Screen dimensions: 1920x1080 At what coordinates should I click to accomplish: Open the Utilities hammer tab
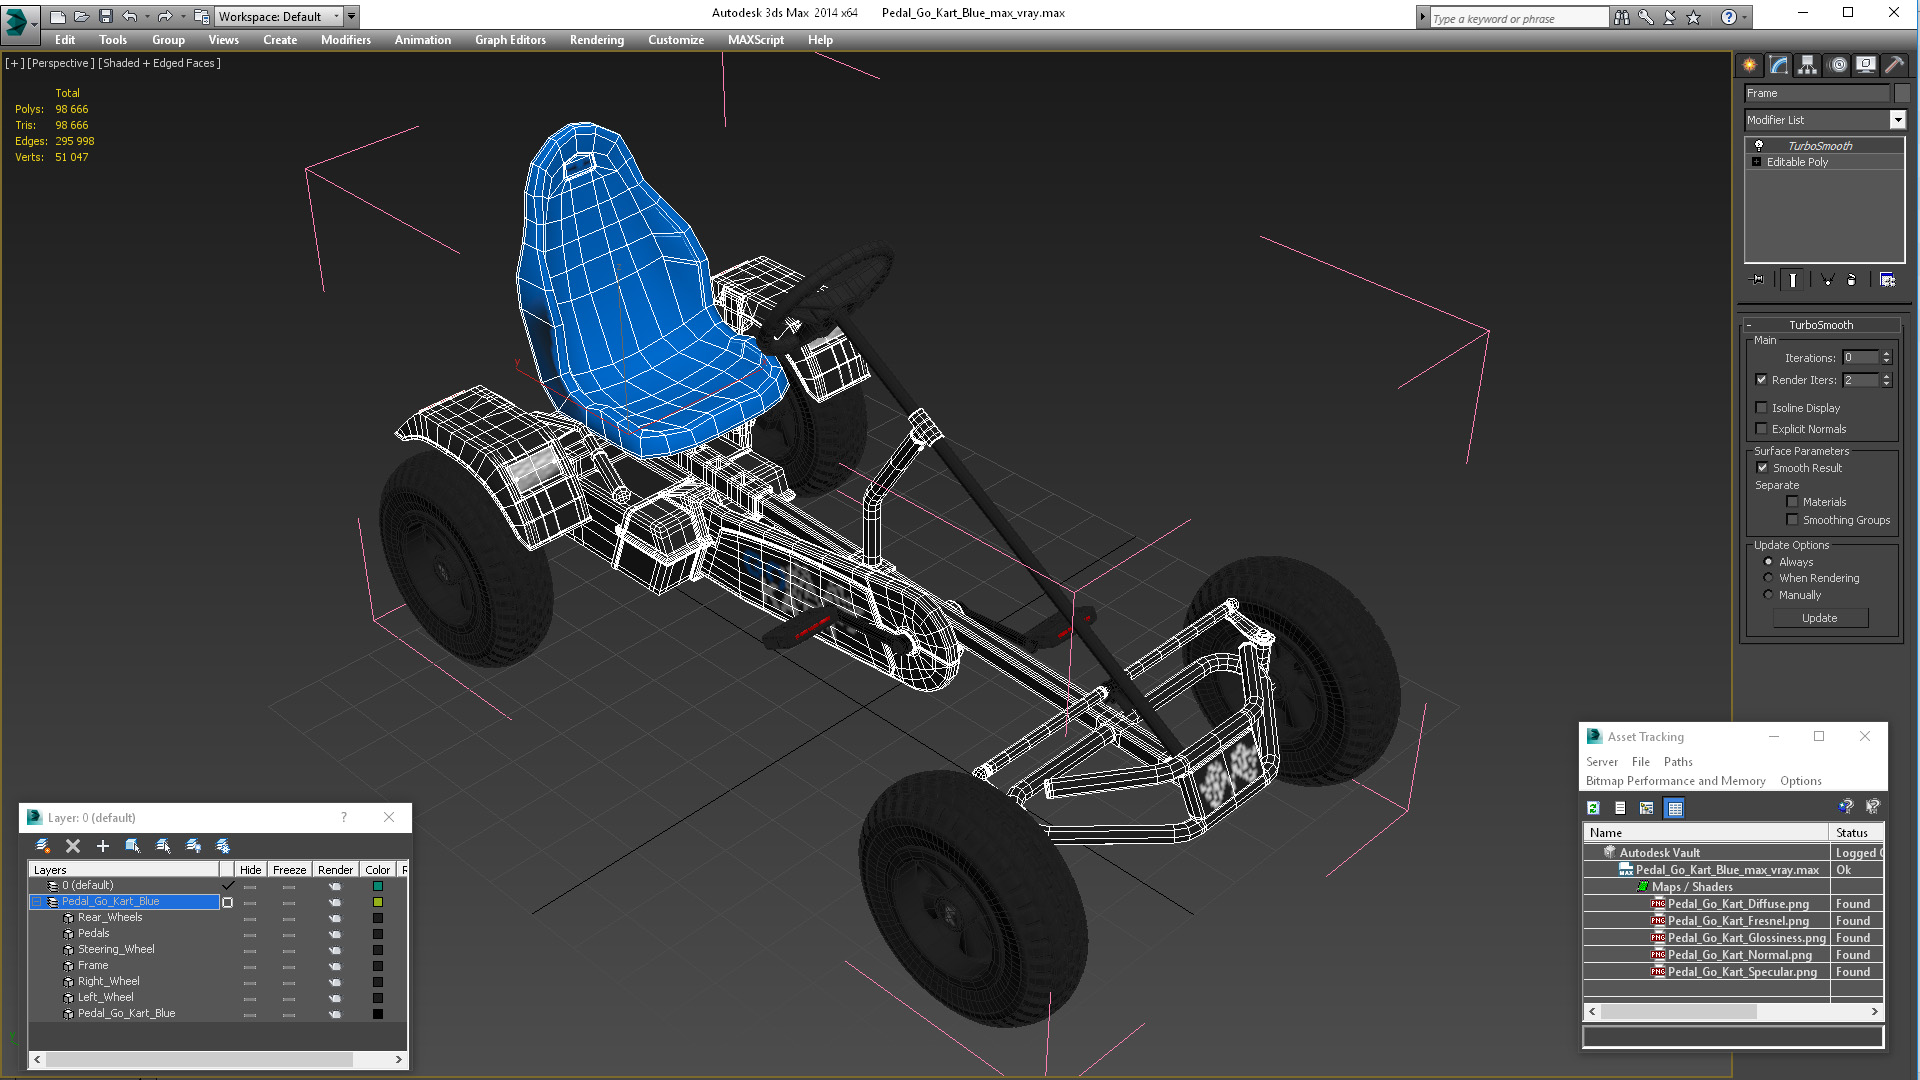coord(1894,65)
